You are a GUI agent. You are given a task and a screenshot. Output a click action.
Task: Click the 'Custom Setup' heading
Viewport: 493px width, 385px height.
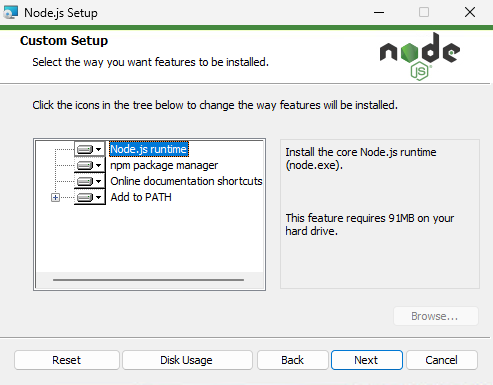[64, 41]
